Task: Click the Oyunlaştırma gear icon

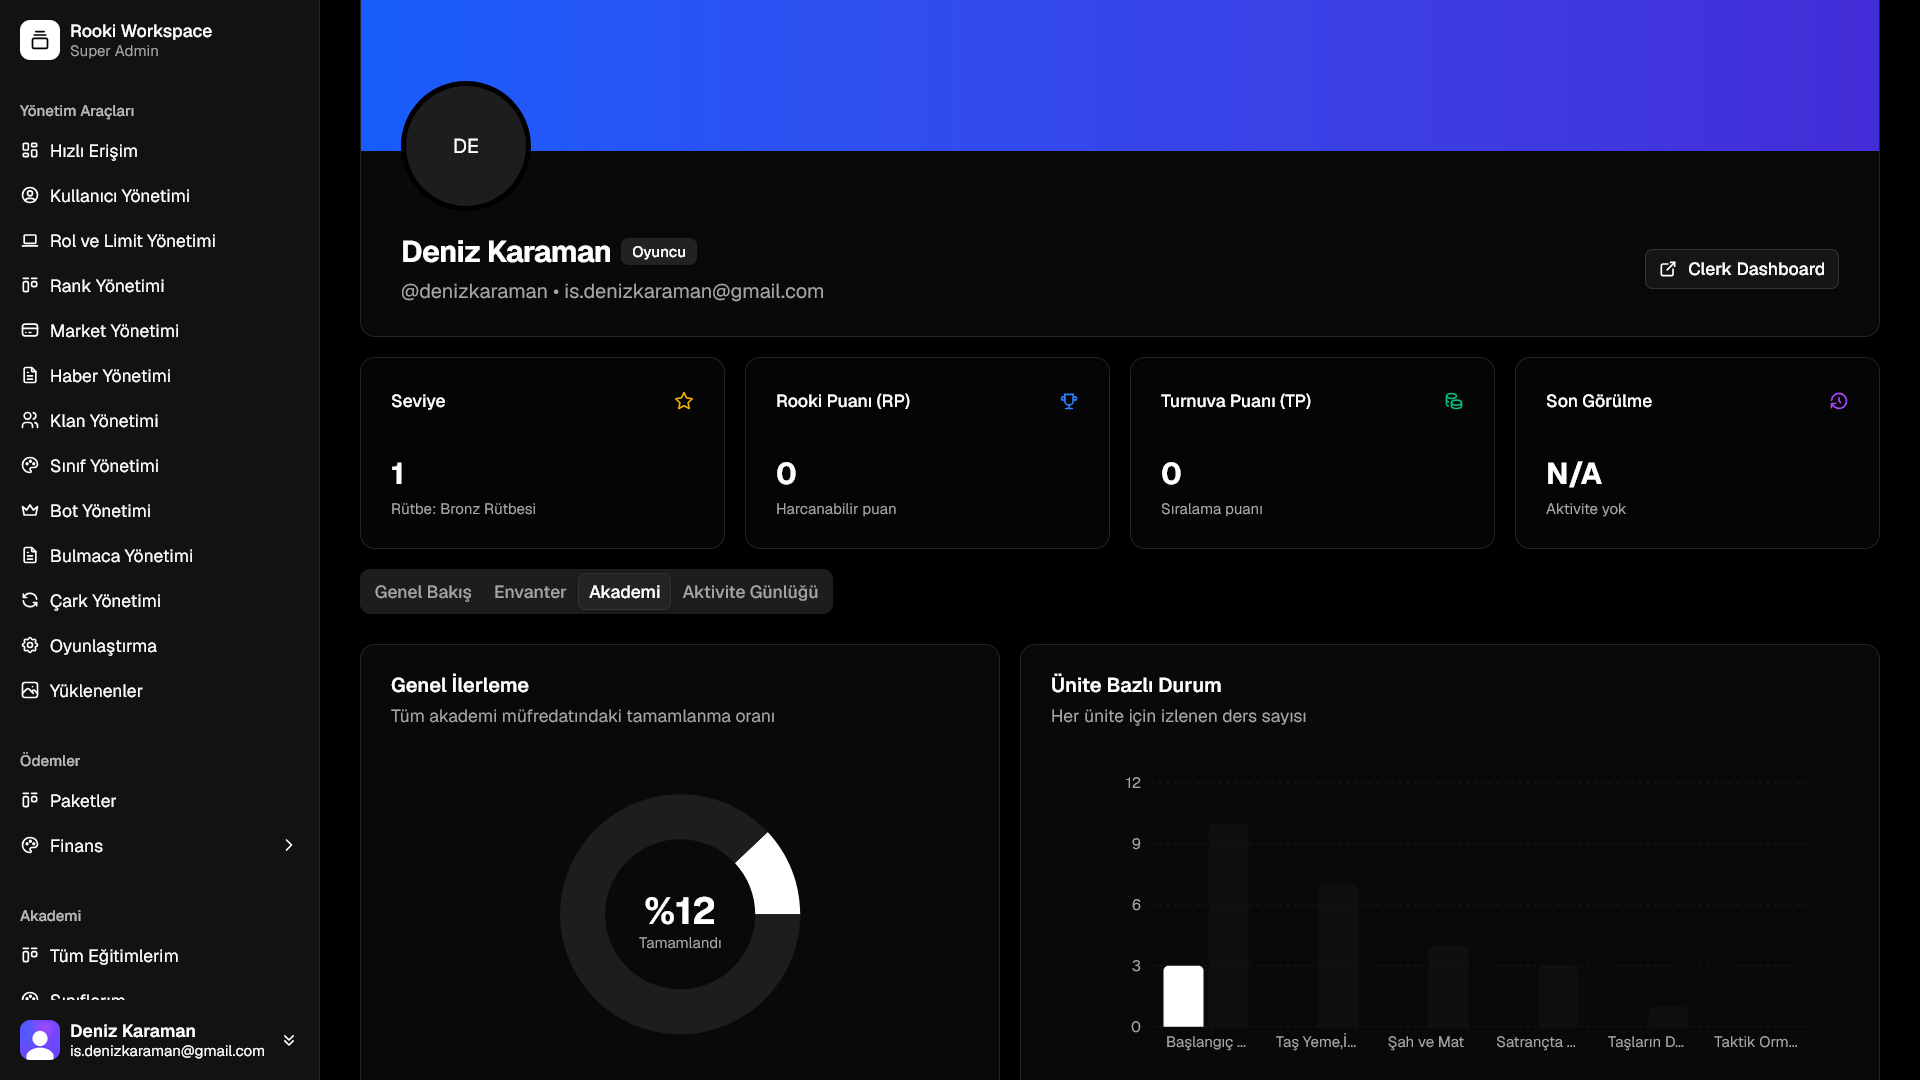Action: (30, 645)
